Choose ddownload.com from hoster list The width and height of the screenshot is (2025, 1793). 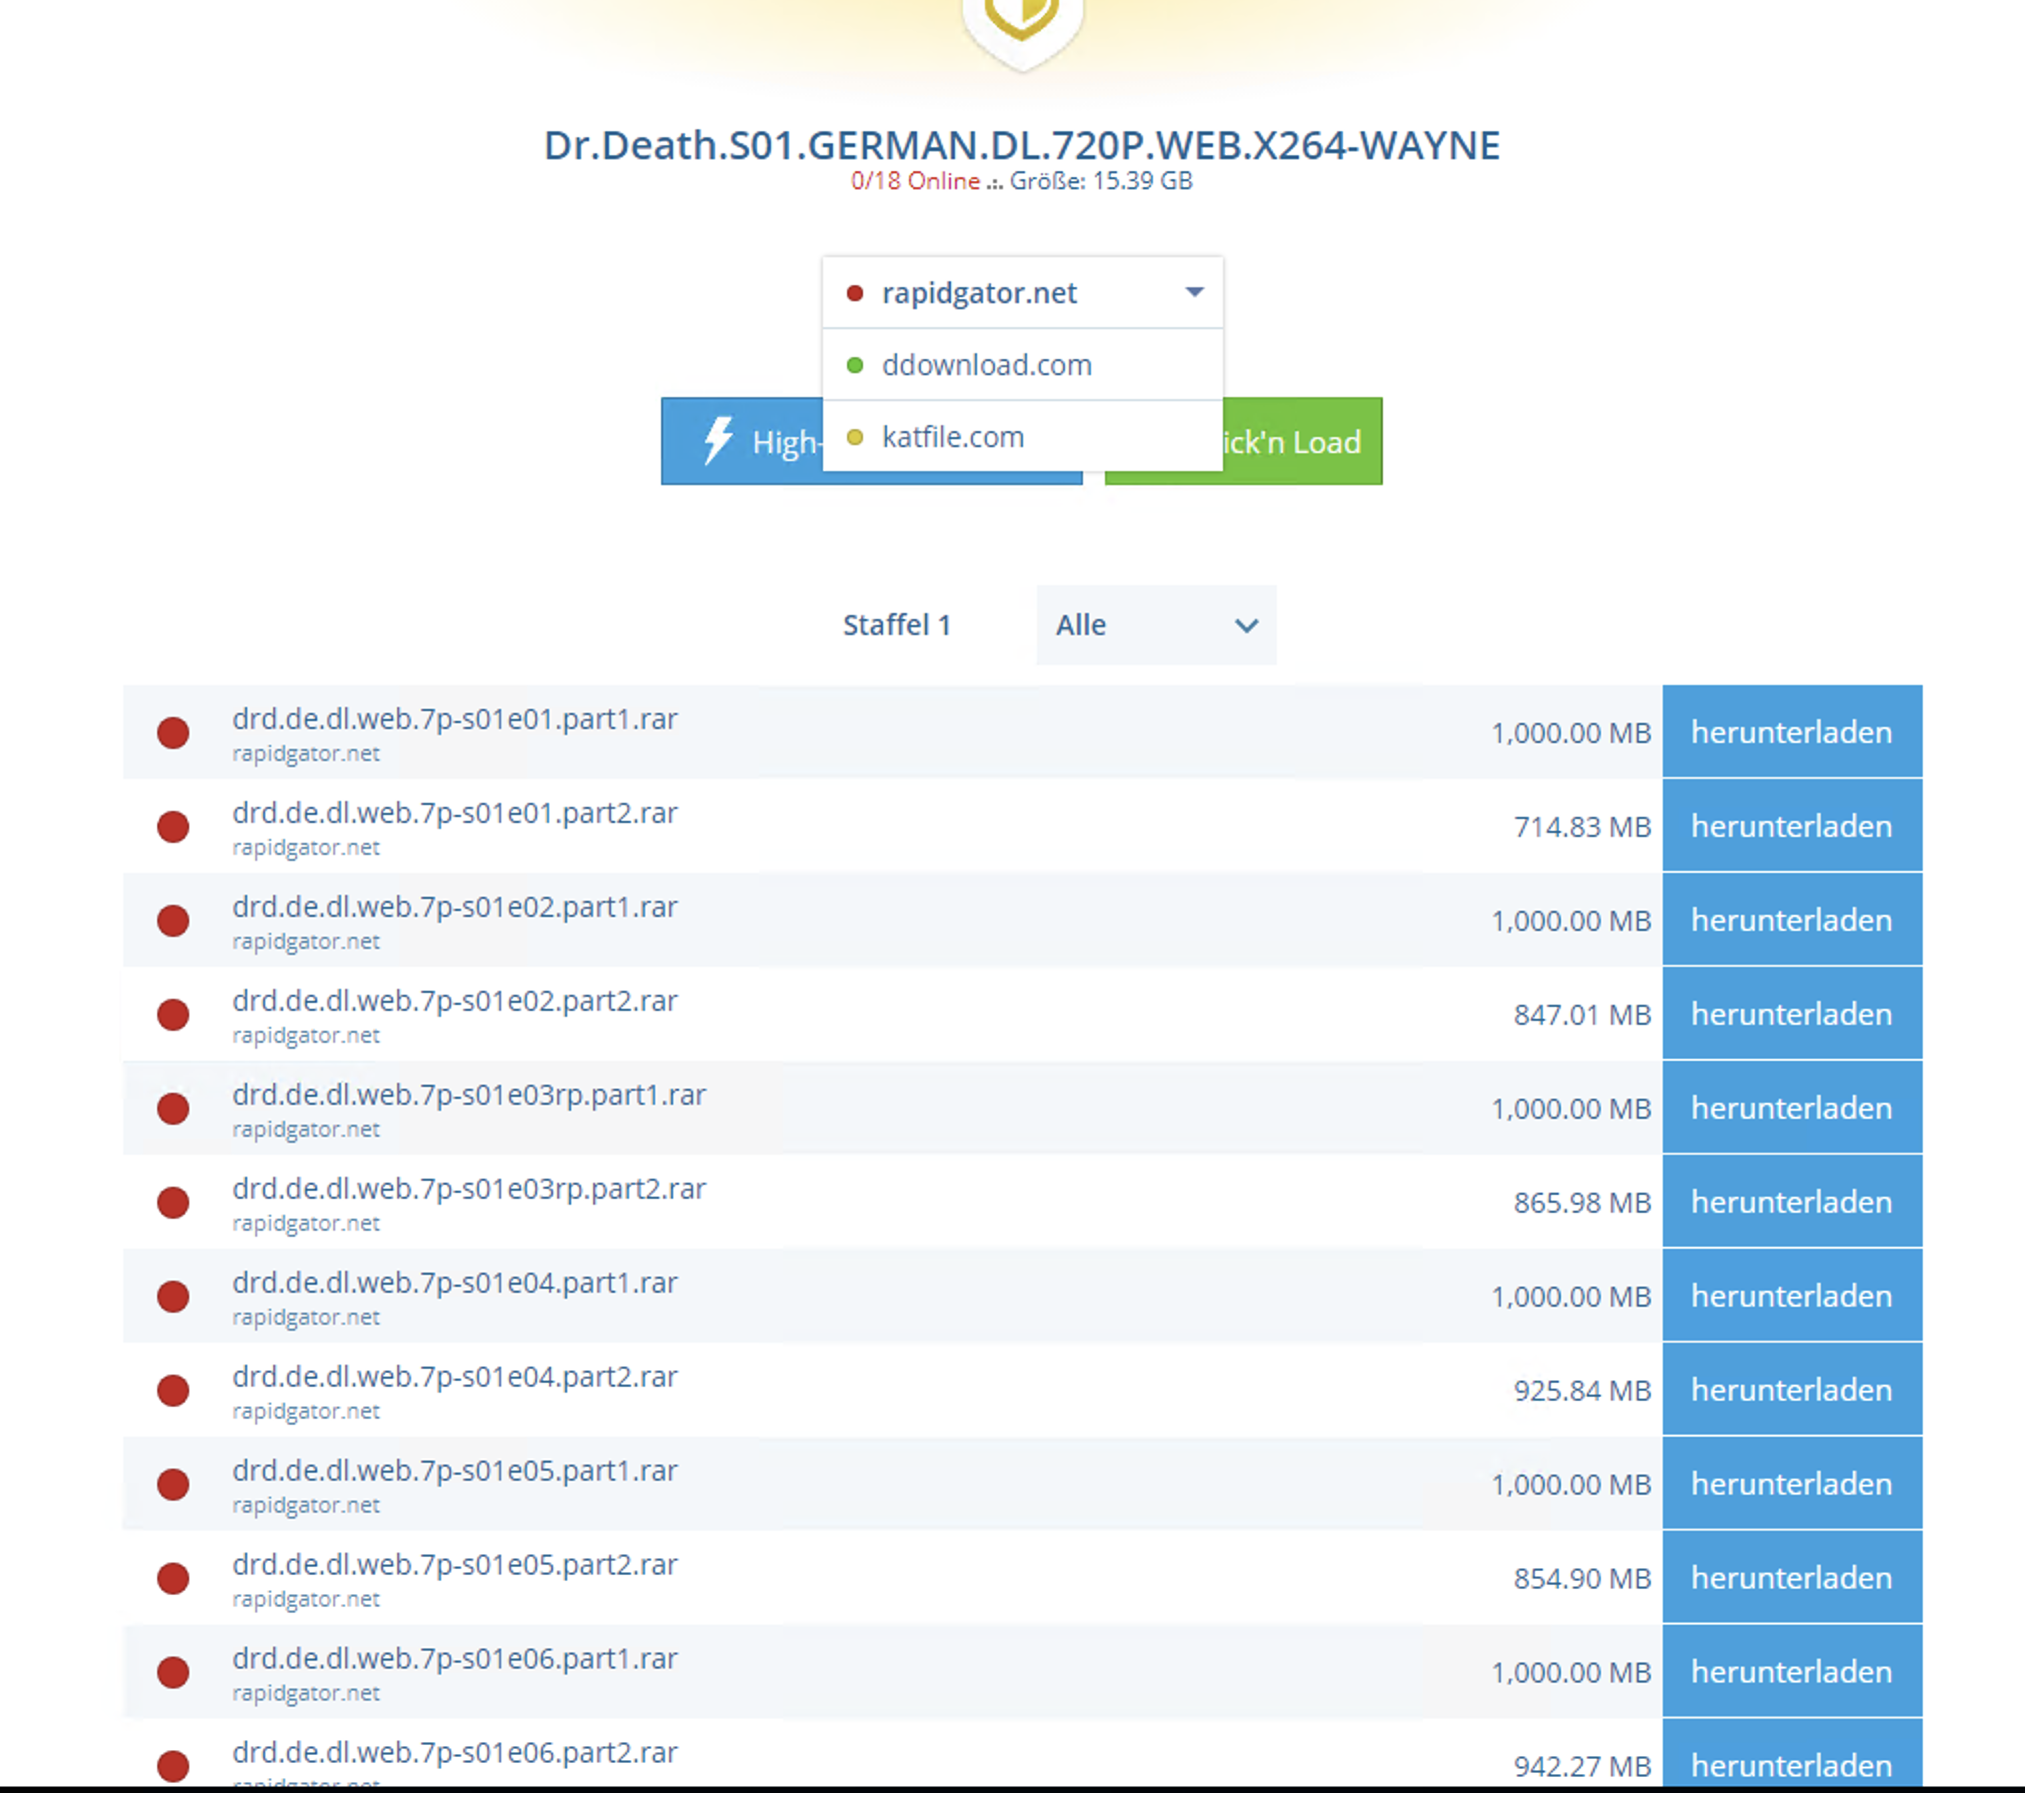point(986,365)
